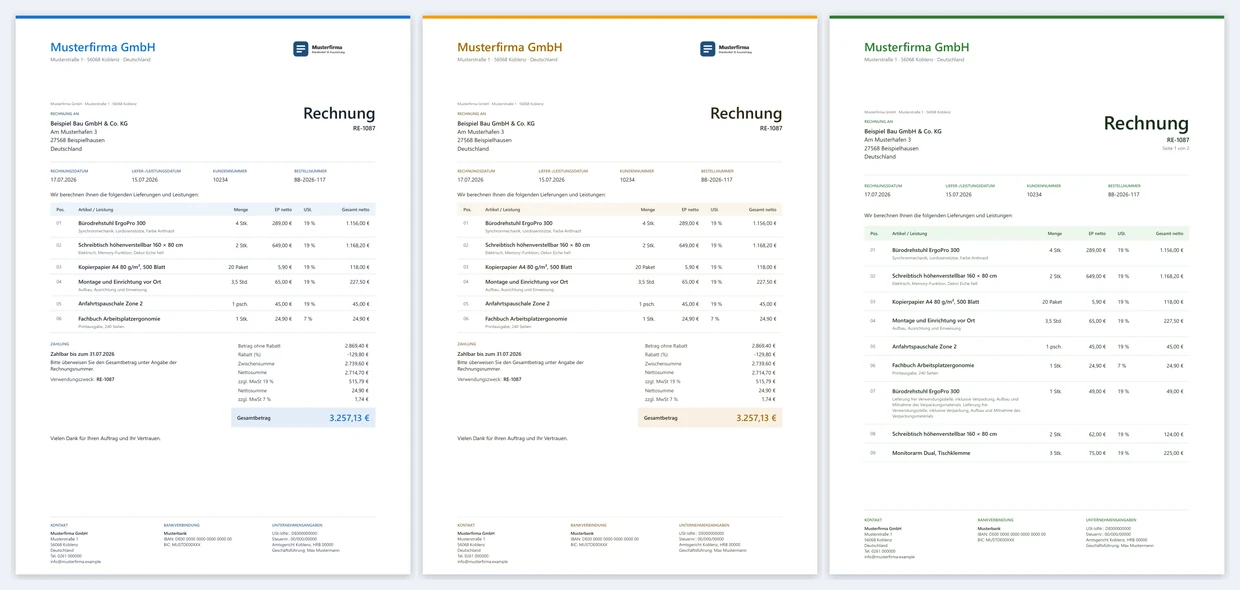Click the green Musterfirma GmbH company heading
1240x590 pixels.
917,47
